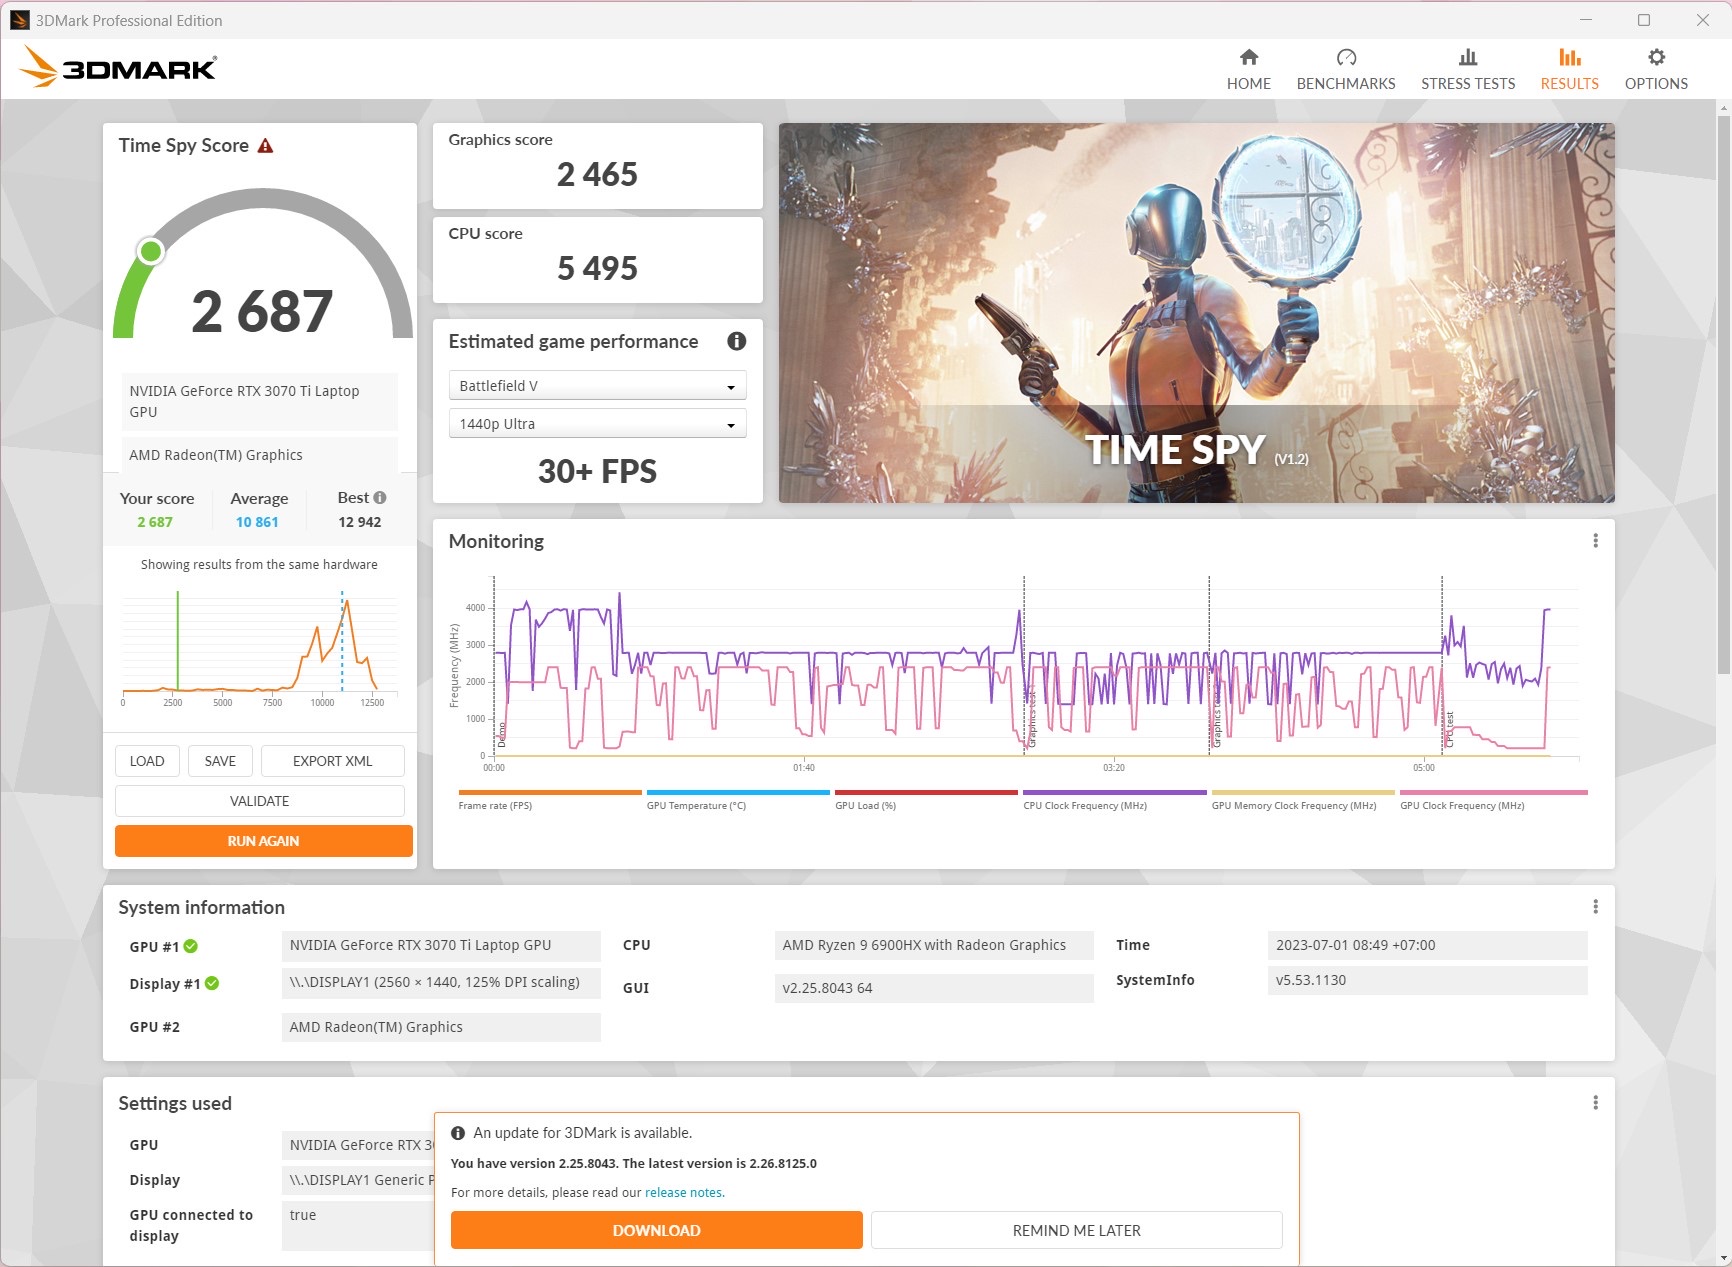Go to the Benchmarks tab
The image size is (1732, 1267).
click(1345, 69)
